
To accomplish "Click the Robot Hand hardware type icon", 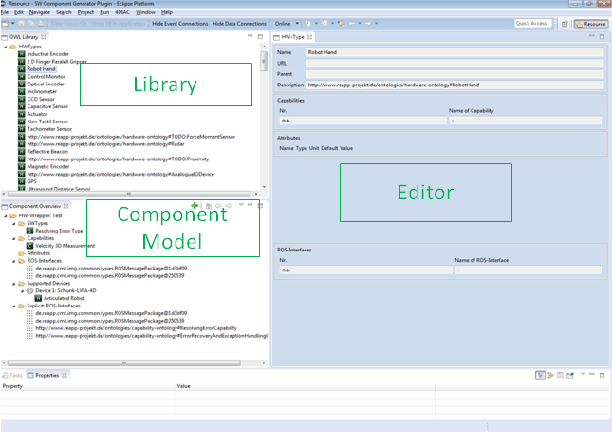I will (x=21, y=69).
